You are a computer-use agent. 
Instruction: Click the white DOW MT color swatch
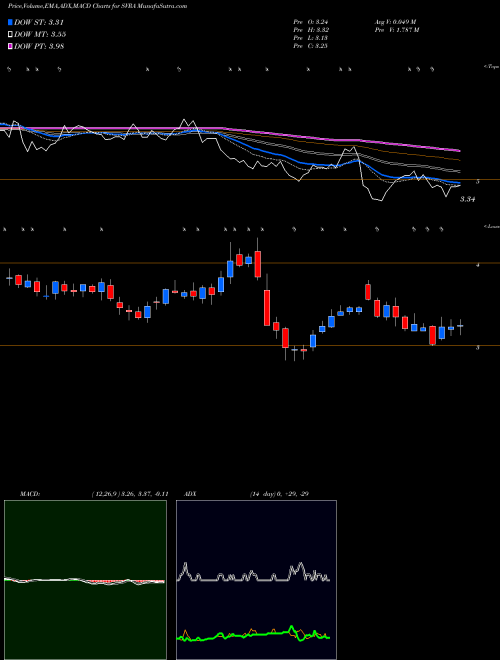[11, 35]
